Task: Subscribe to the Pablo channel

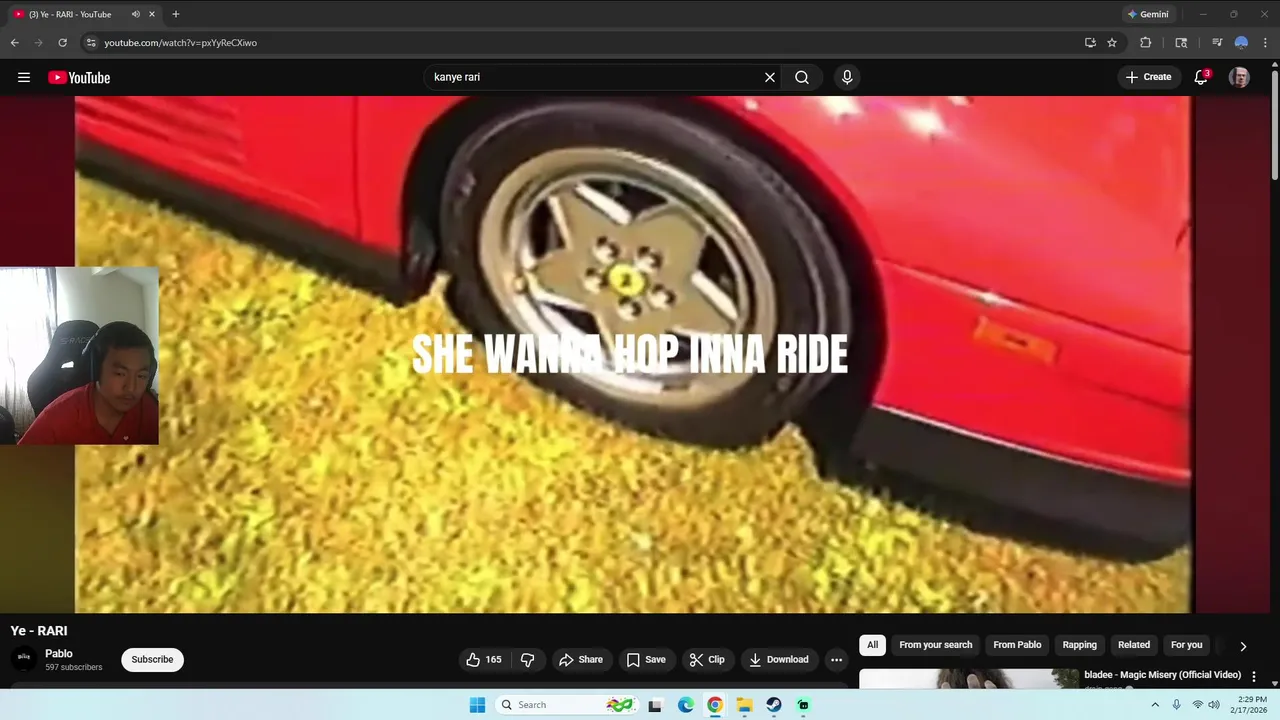Action: pos(152,659)
